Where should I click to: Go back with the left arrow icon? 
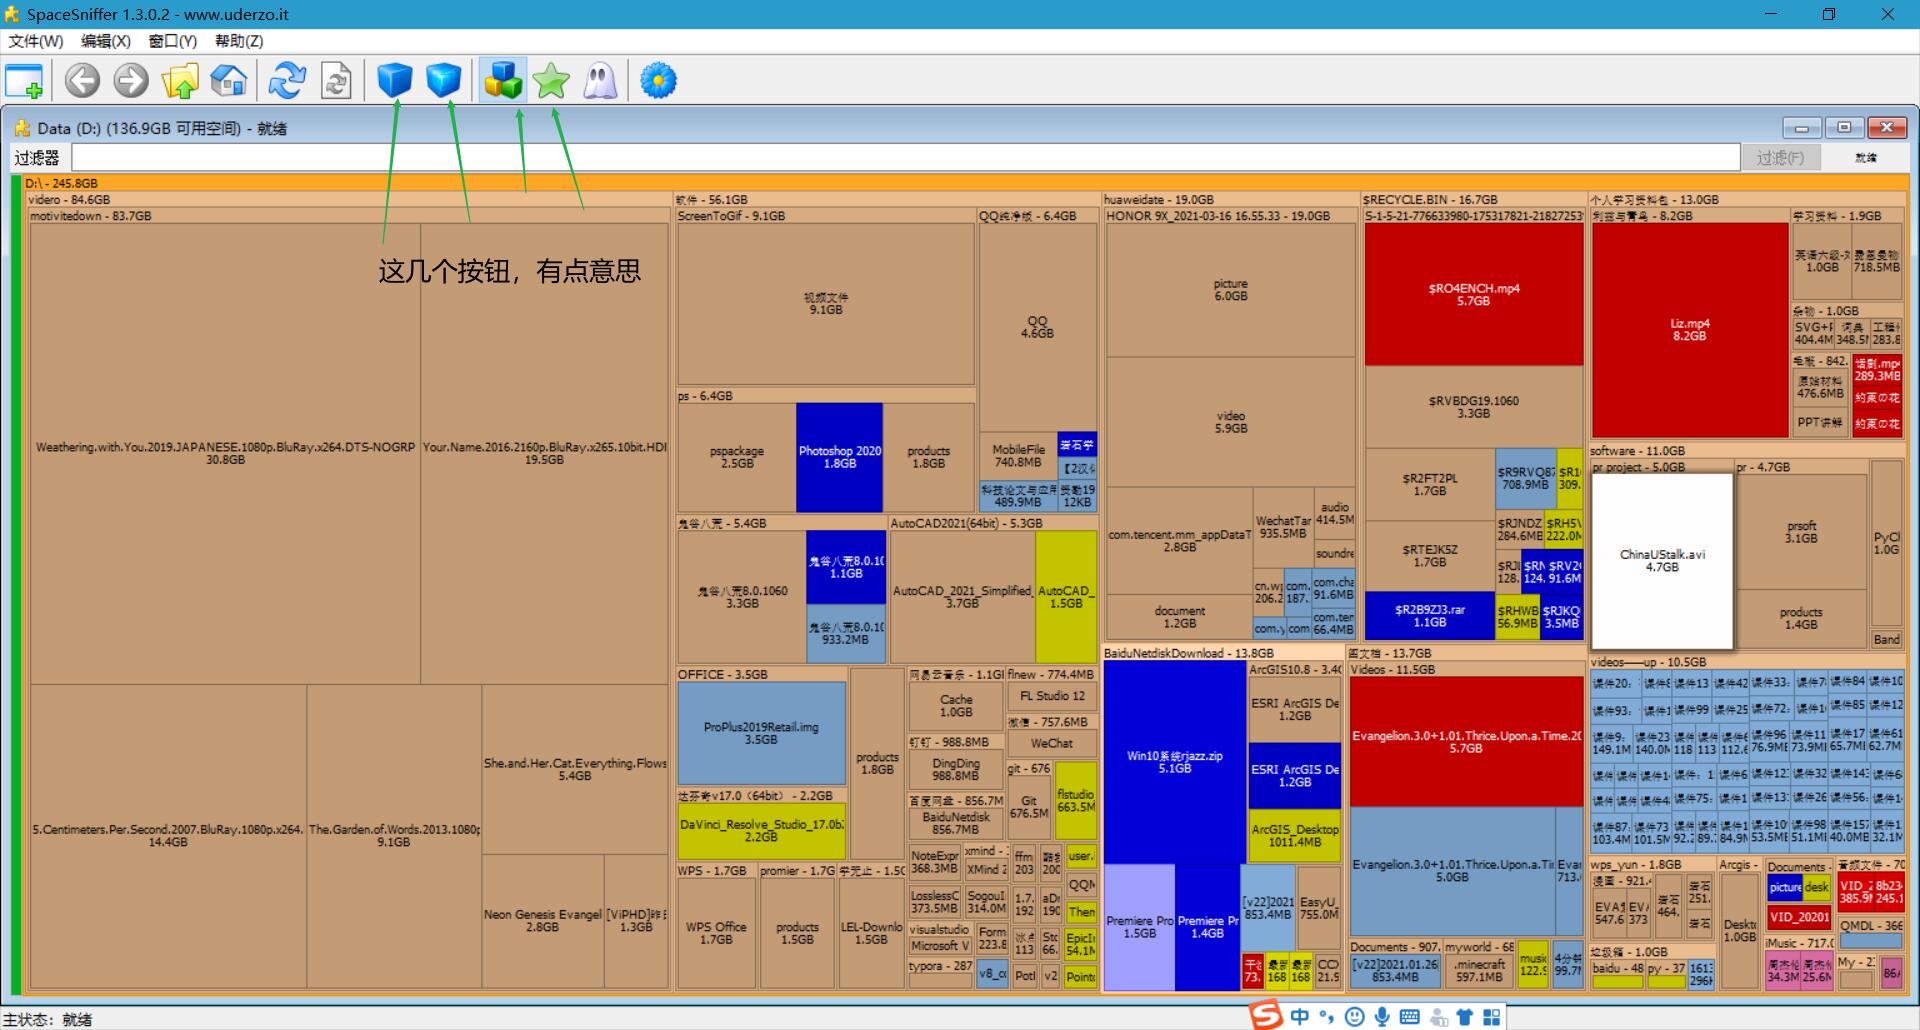[x=82, y=81]
